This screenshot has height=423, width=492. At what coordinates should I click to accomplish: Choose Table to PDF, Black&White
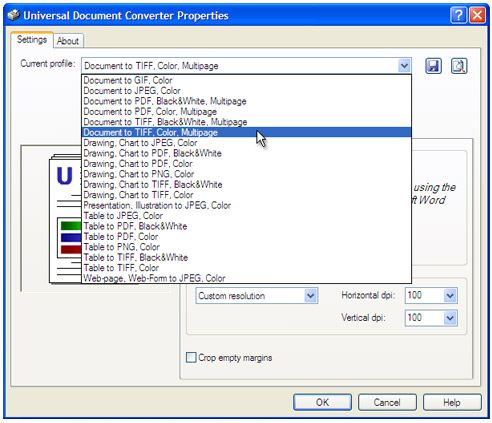tap(246, 226)
